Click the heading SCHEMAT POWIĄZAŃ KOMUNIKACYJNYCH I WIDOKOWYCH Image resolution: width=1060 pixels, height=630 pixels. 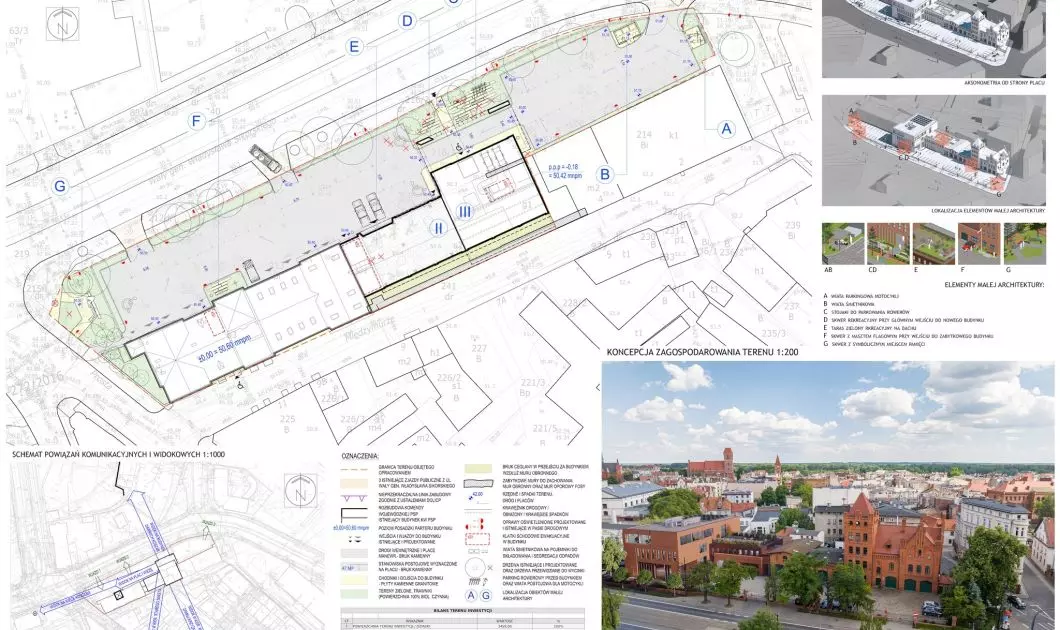118,454
